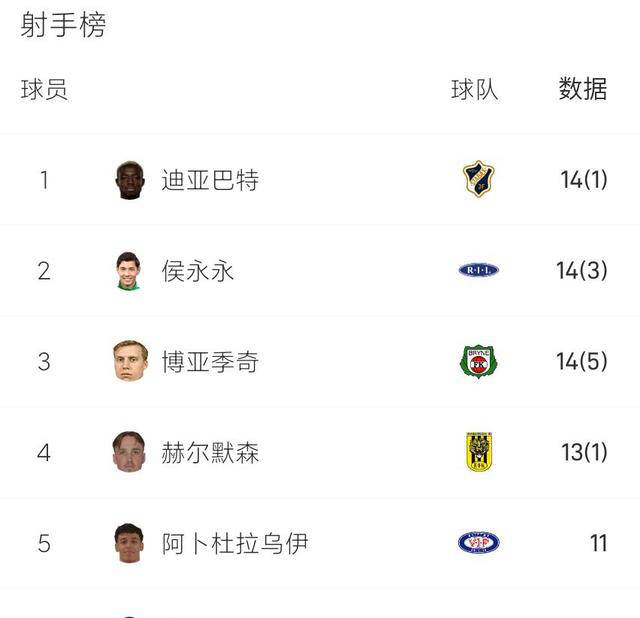Tap the 球员 column header
The image size is (640, 618).
pos(44,89)
